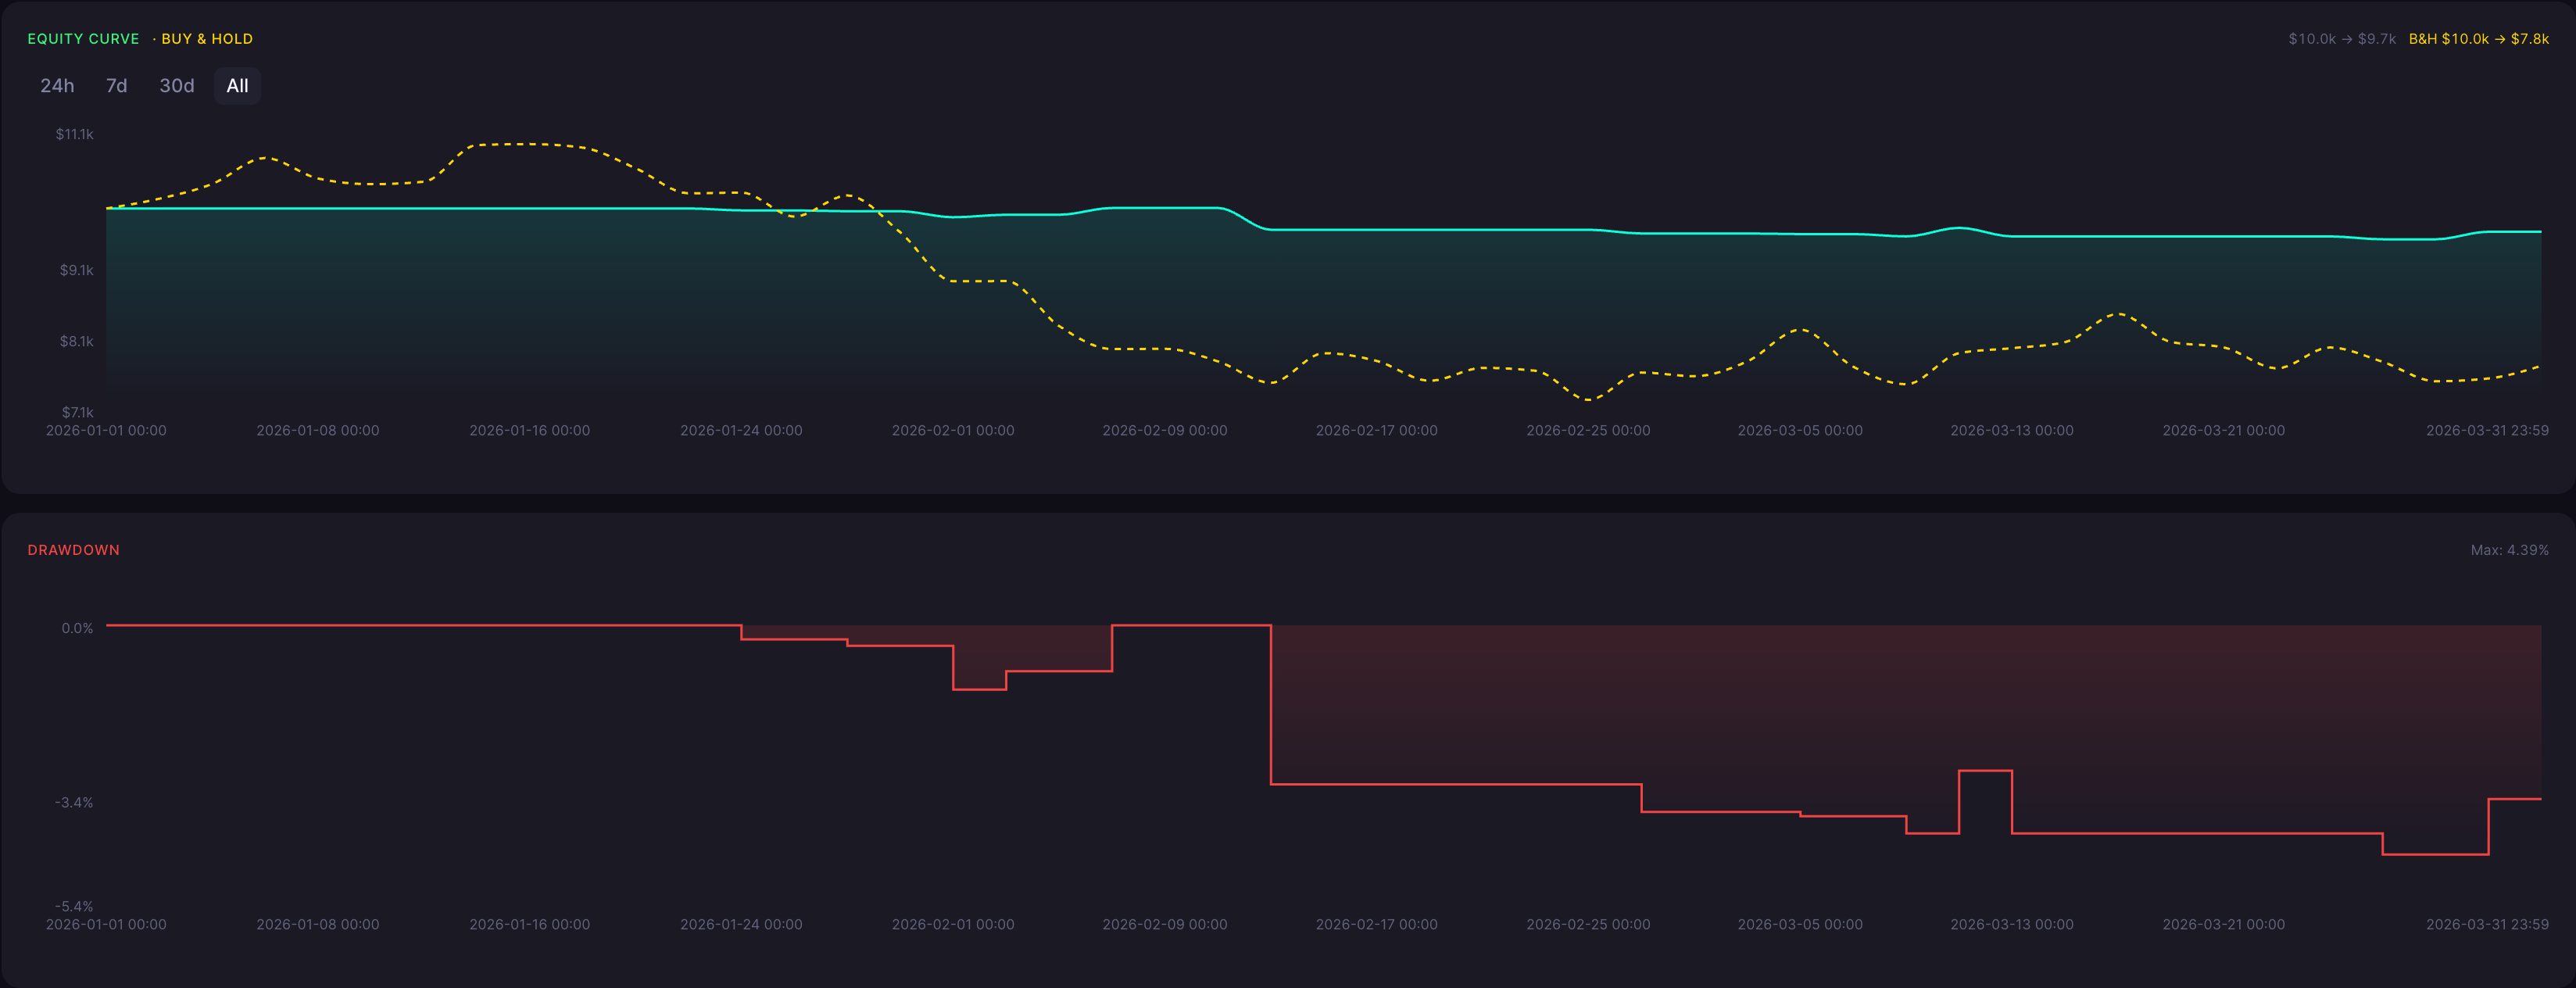2576x988 pixels.
Task: Click equity chart date 2026-03-05 00:00
Action: [x=1800, y=430]
